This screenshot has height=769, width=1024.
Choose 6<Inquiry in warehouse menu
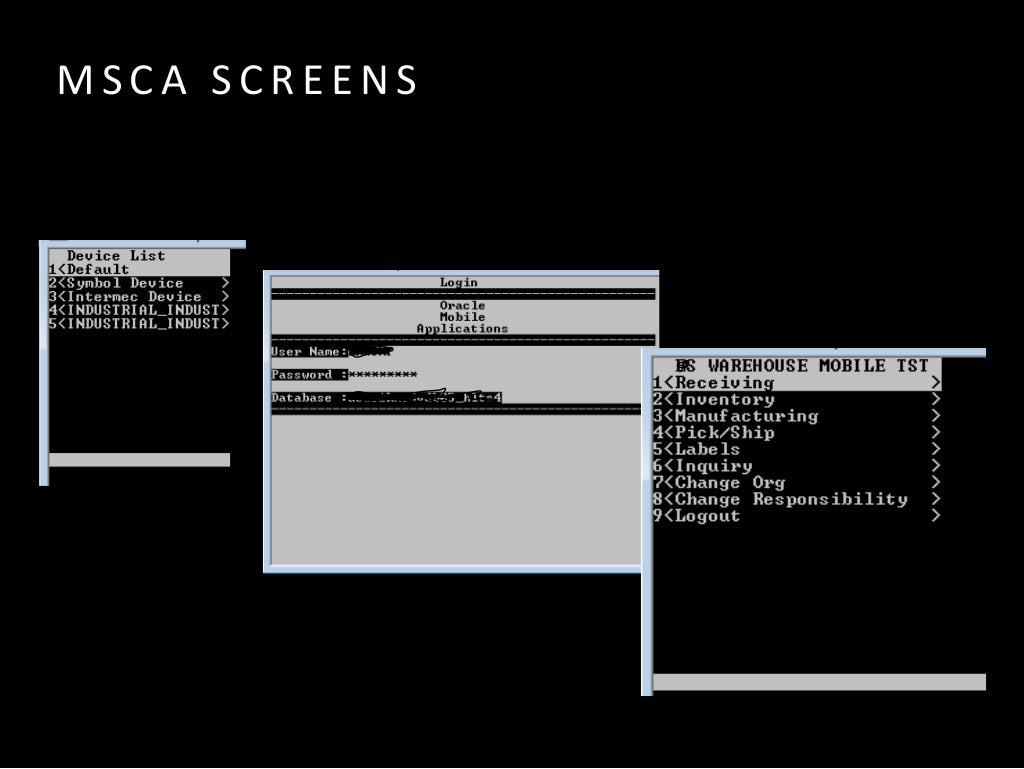(797, 466)
